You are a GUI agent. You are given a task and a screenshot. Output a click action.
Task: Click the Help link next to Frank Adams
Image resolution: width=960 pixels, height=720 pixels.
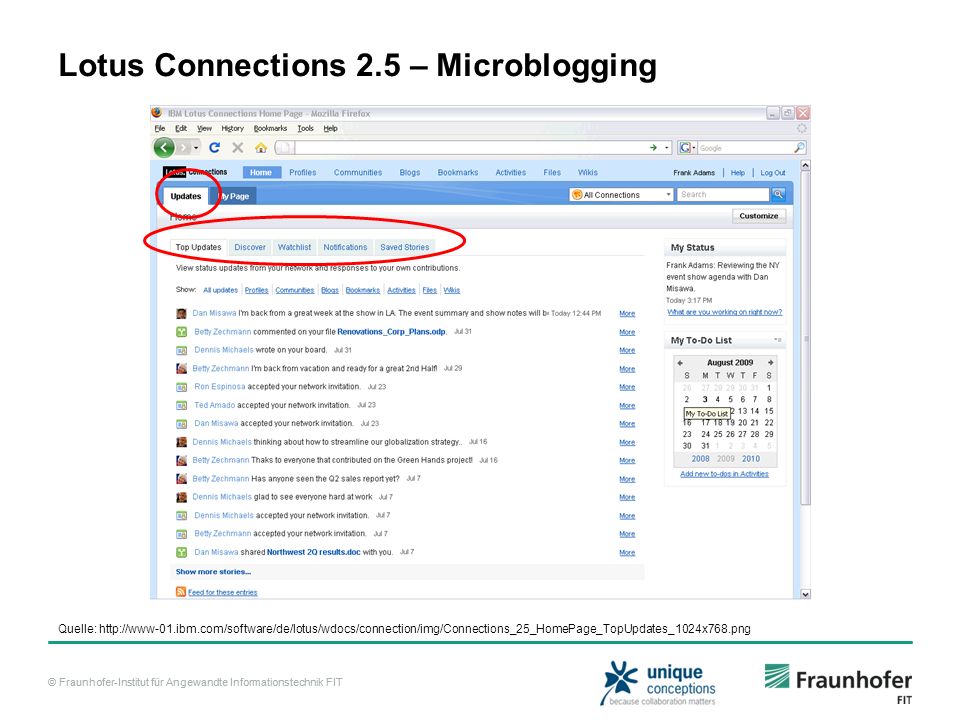click(738, 173)
